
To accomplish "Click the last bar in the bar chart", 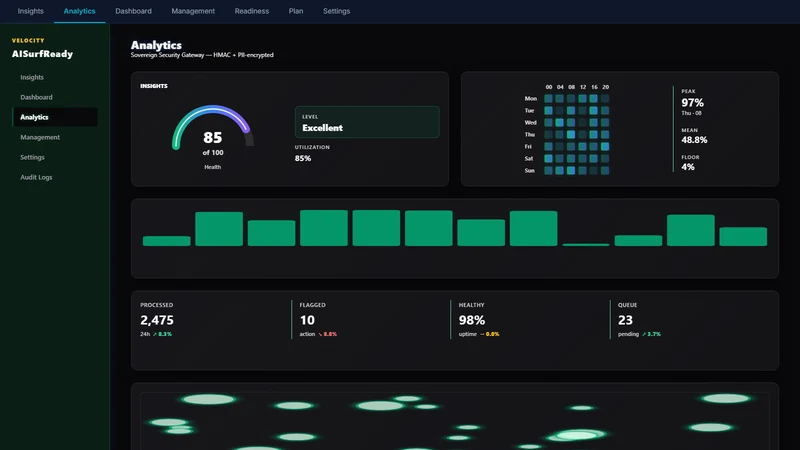I will (743, 236).
